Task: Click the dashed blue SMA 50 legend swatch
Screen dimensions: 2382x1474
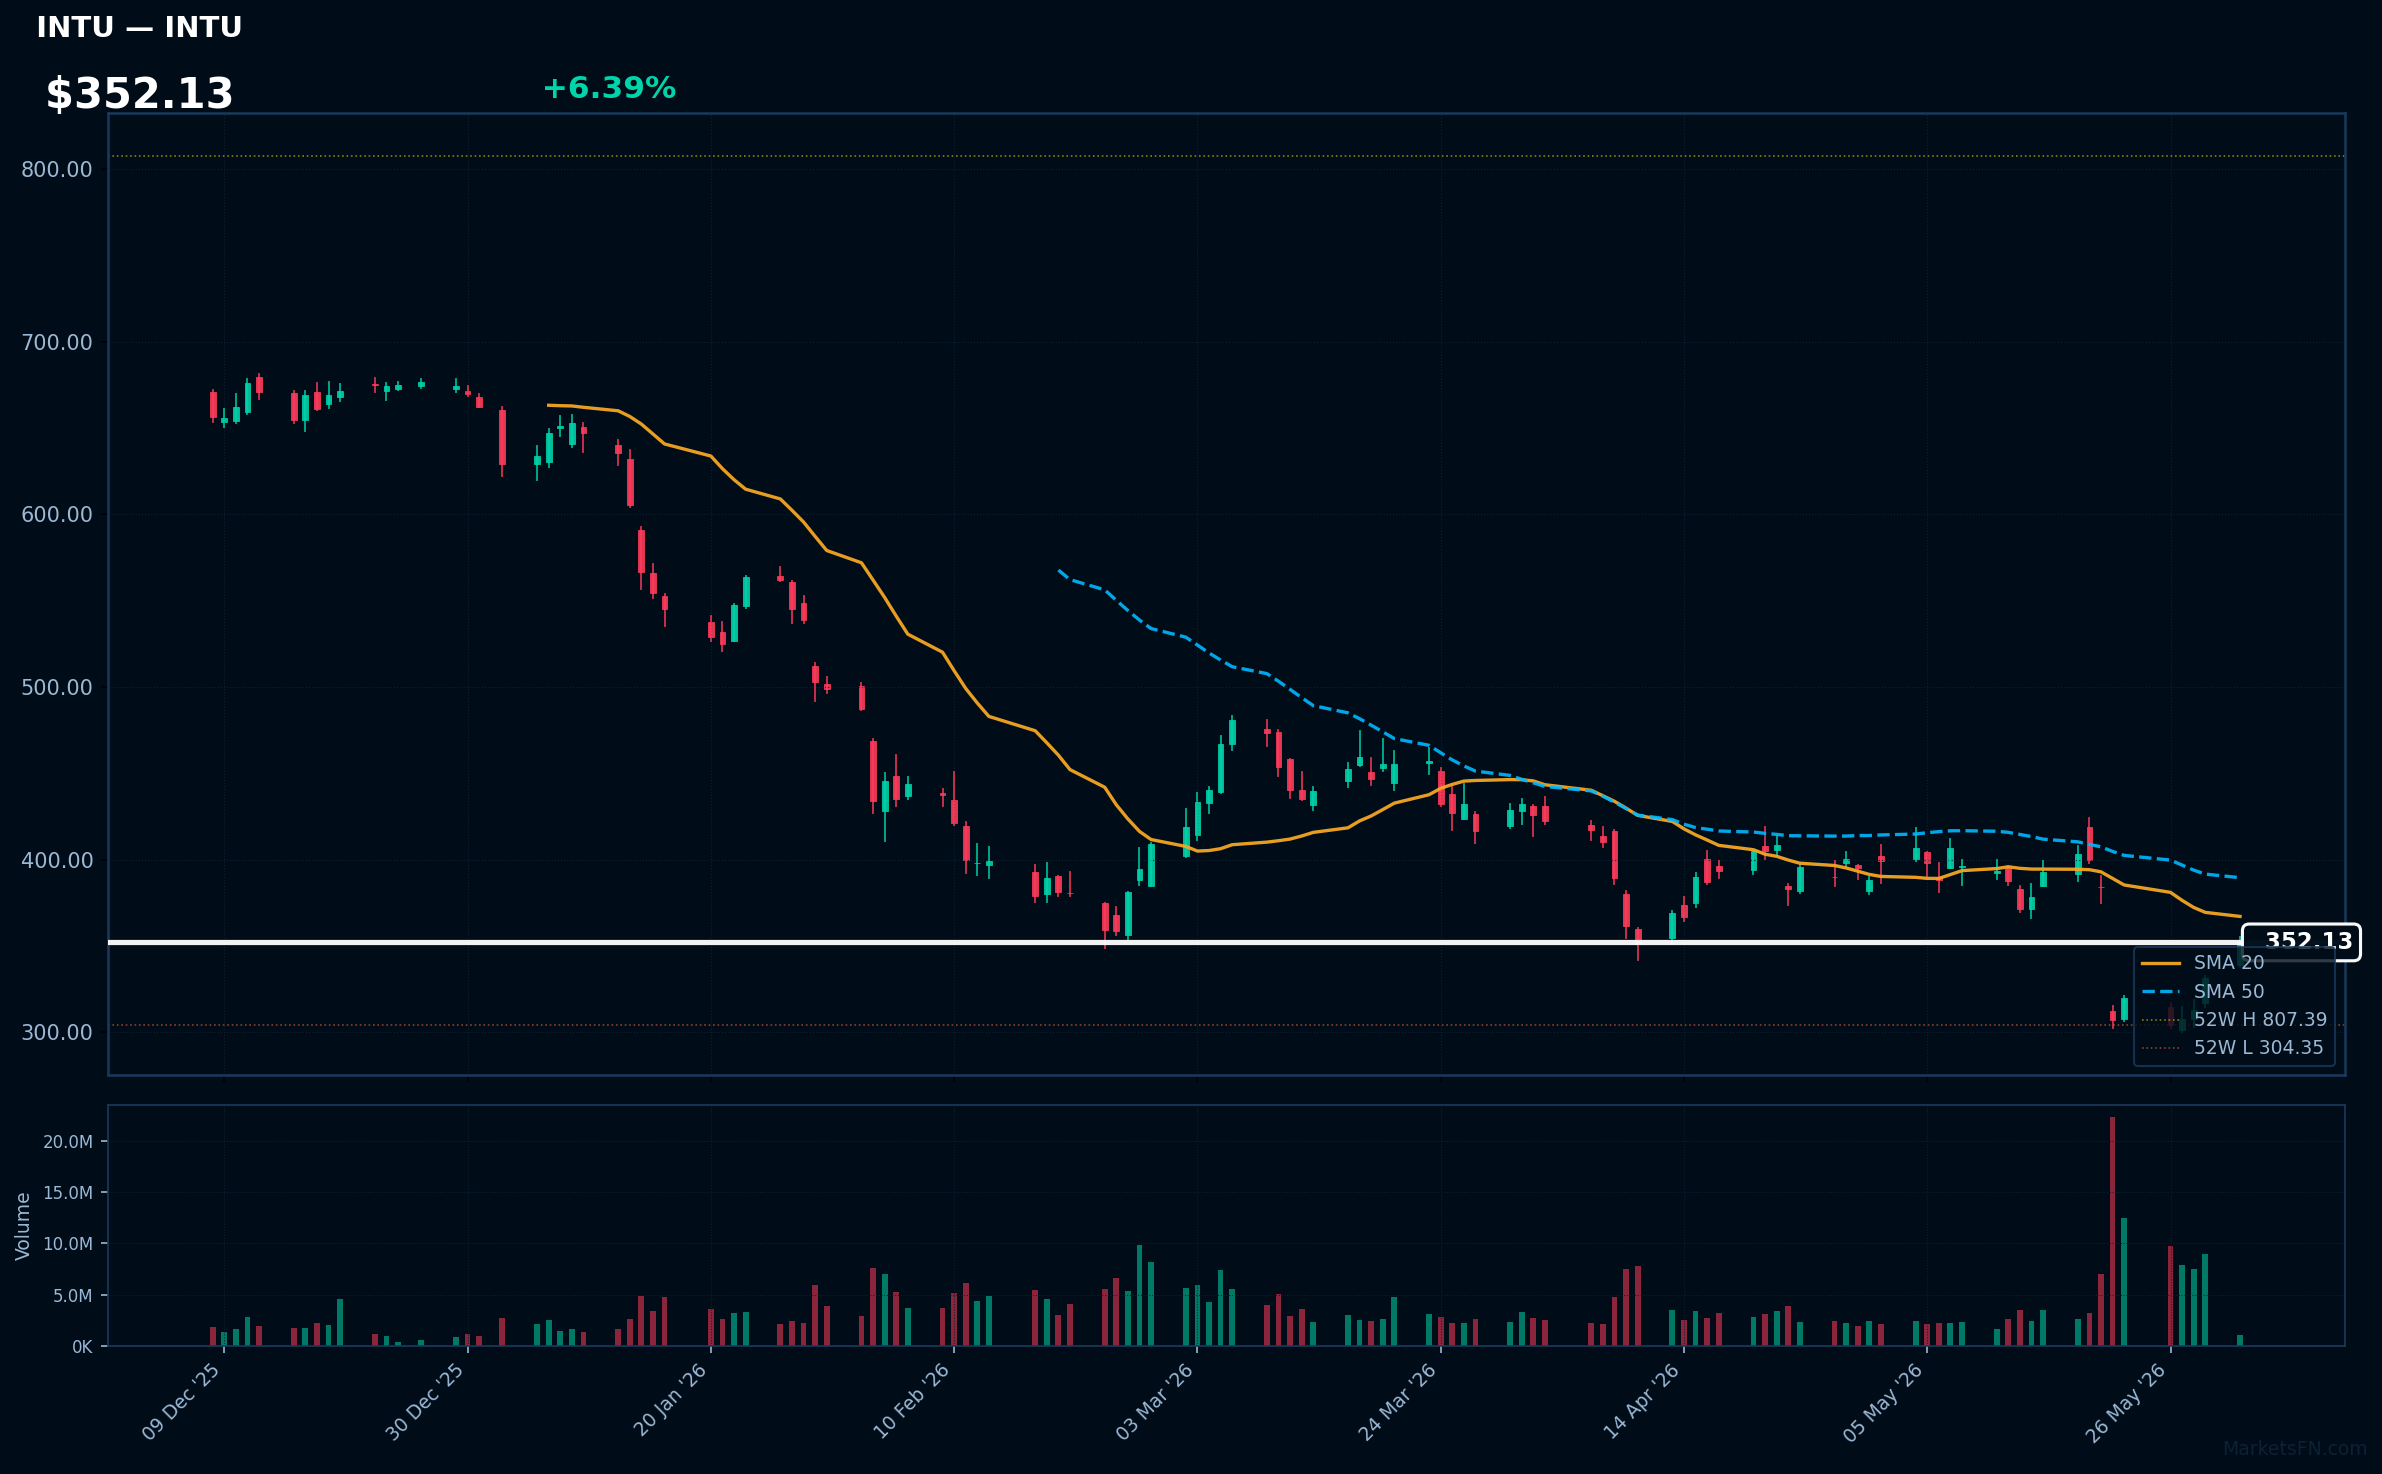Action: 2161,992
